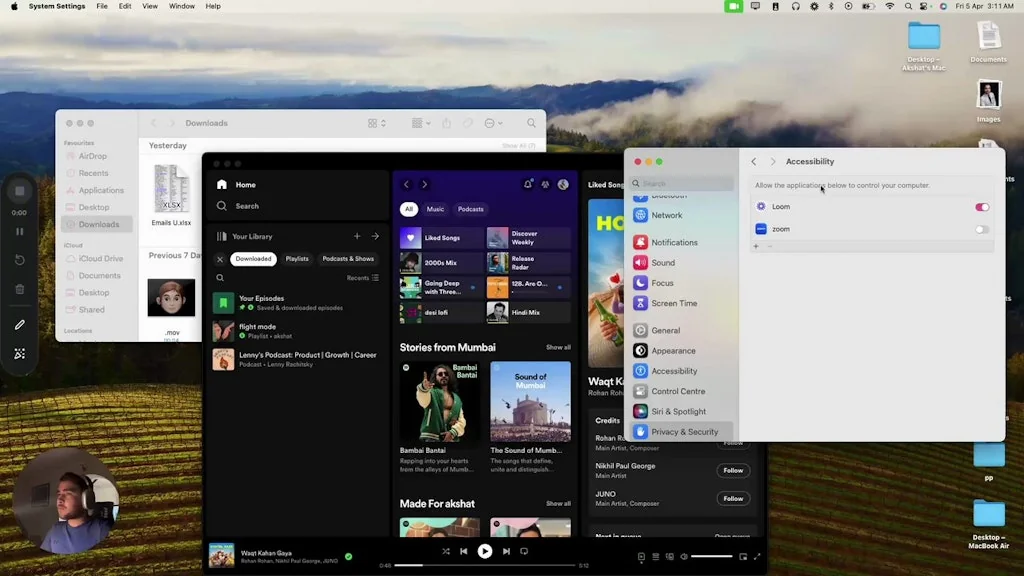Select the Podcasts filter tab
The image size is (1024, 576).
[x=470, y=209]
